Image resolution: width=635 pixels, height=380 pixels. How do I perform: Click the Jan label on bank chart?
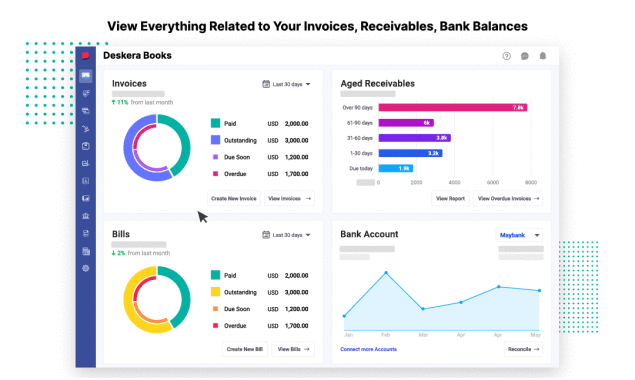coord(348,335)
